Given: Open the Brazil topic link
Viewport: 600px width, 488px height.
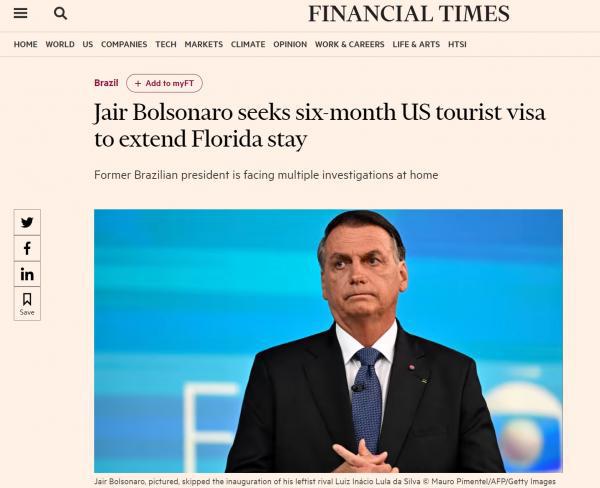Looking at the screenshot, I should (106, 83).
